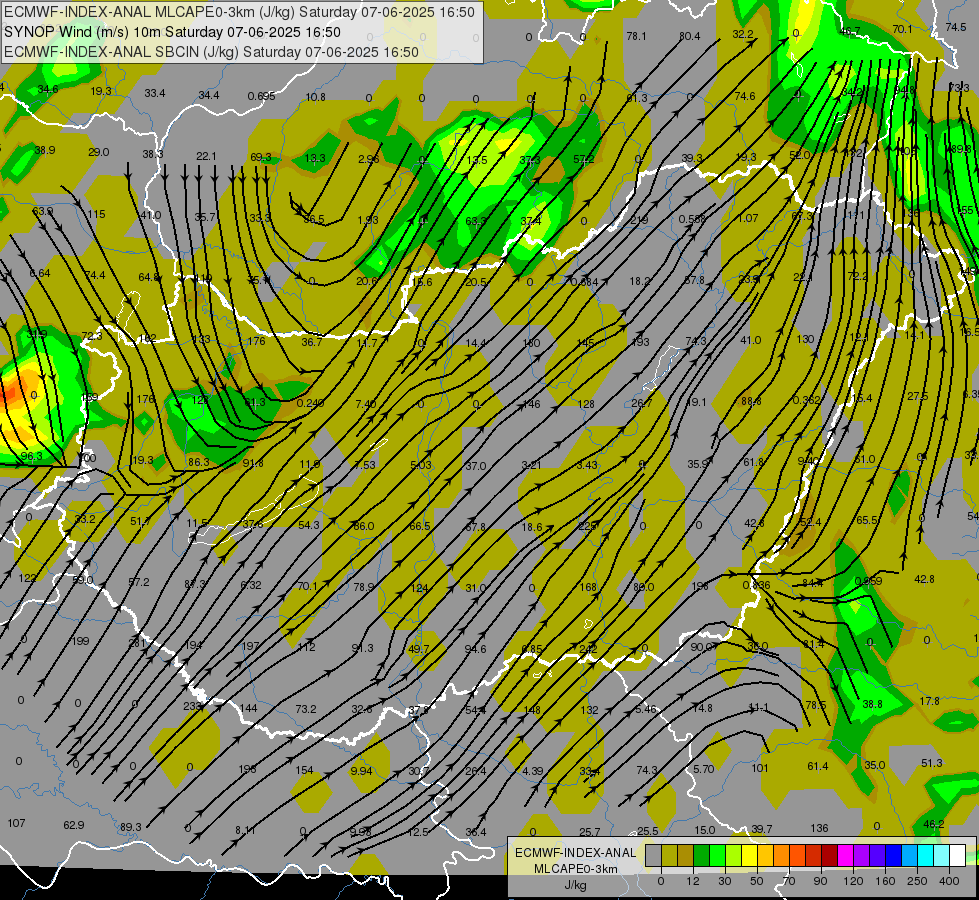Click the 38.8 value in green area
Image resolution: width=979 pixels, height=900 pixels.
tap(872, 704)
